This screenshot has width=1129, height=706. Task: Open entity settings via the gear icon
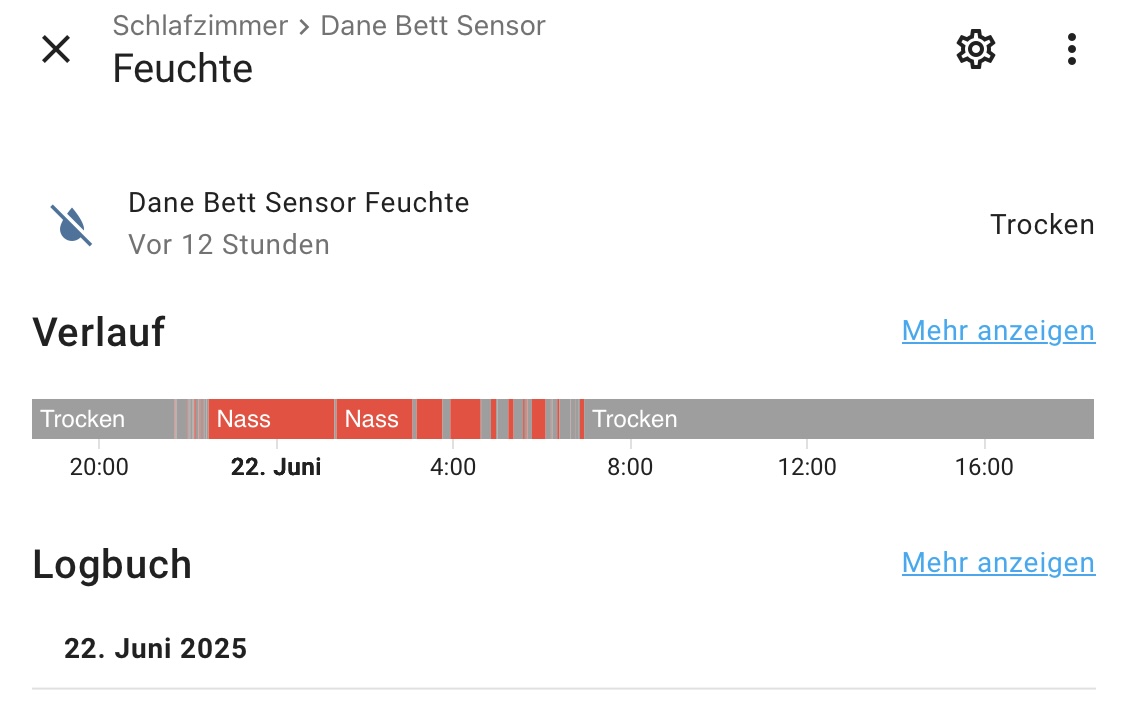pos(976,49)
